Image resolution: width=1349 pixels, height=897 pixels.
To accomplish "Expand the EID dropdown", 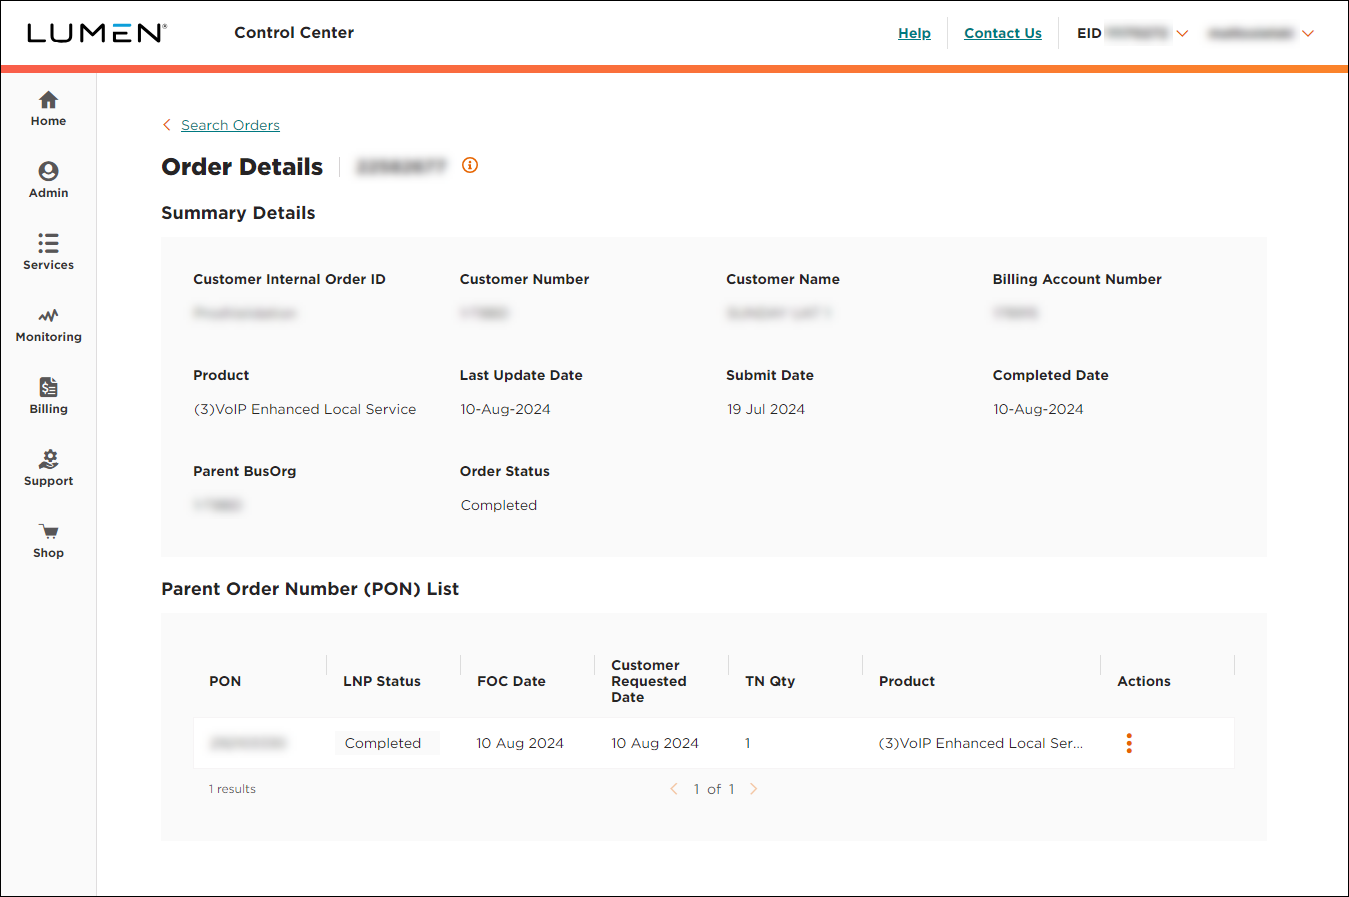I will point(1183,33).
